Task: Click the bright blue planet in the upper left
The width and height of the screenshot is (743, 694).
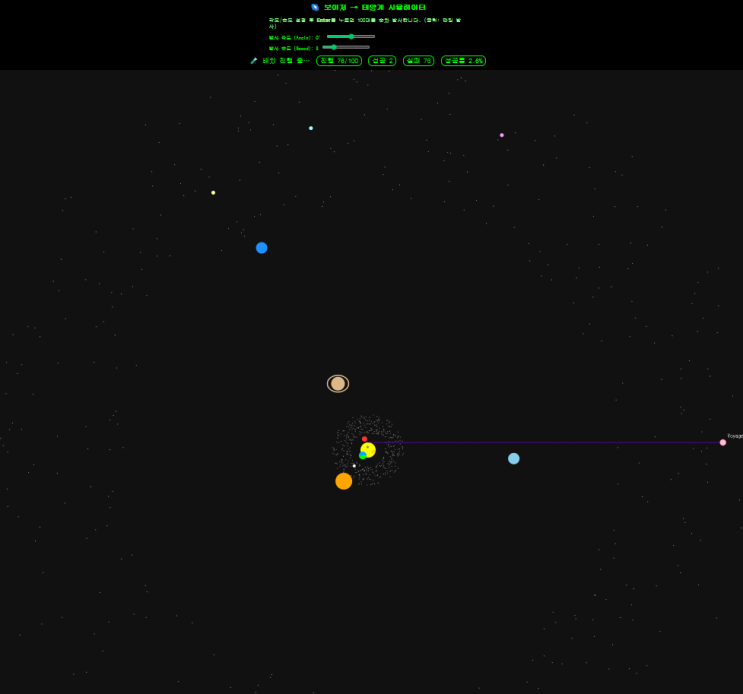Action: coord(262,248)
